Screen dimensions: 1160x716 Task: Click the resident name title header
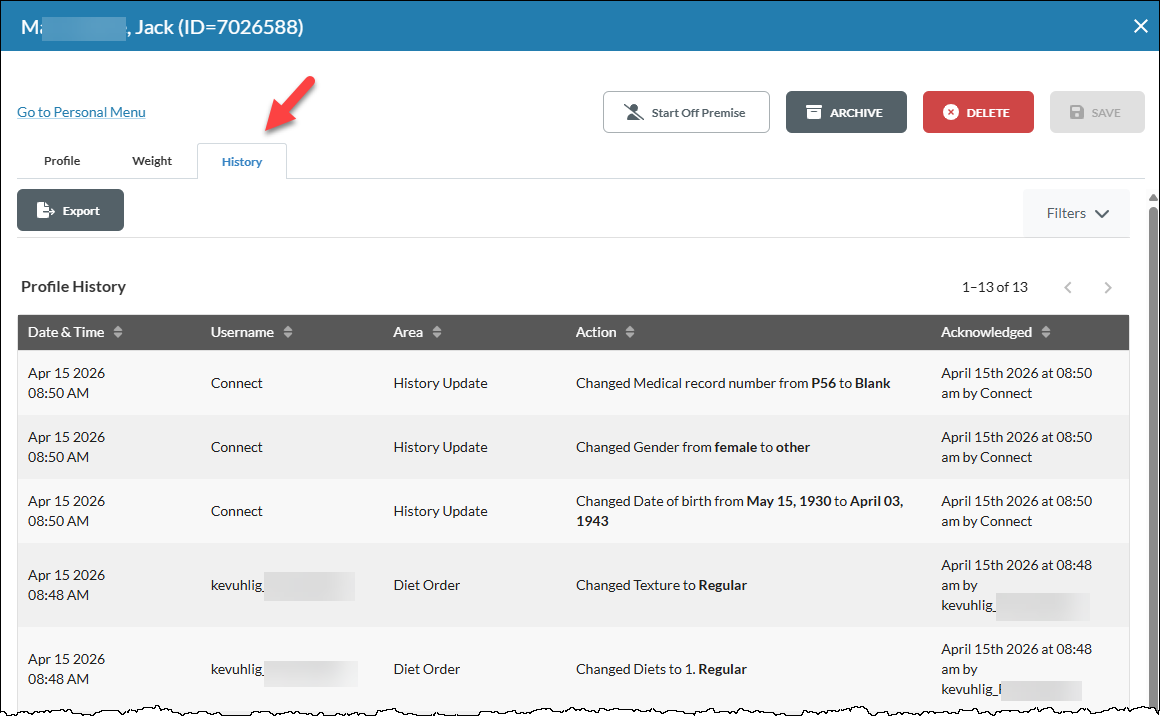pos(162,27)
